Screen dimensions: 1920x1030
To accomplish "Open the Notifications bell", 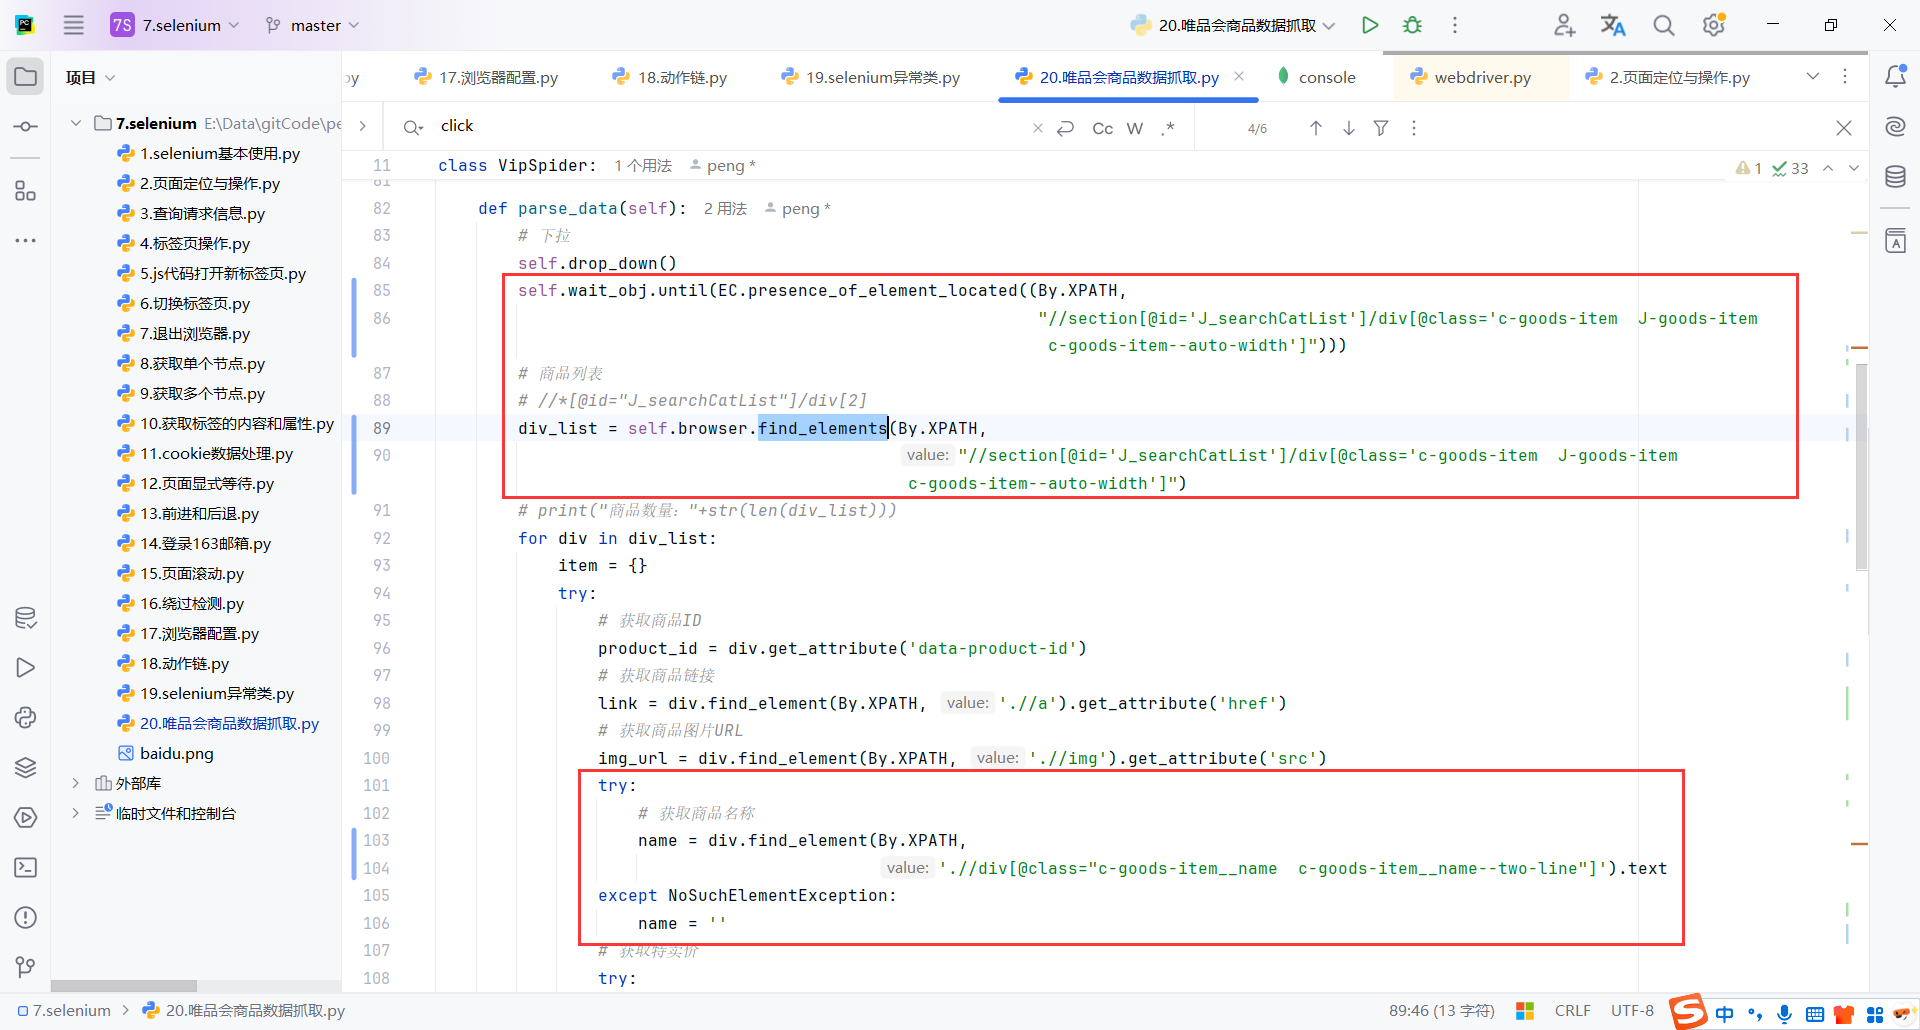I will pyautogui.click(x=1895, y=77).
